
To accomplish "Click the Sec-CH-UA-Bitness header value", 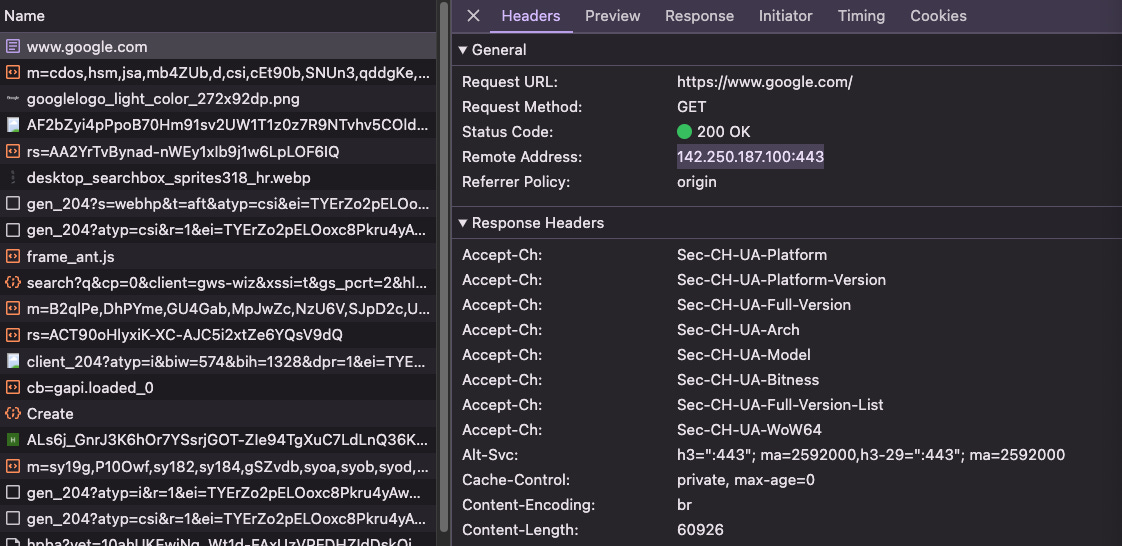I will click(x=748, y=380).
